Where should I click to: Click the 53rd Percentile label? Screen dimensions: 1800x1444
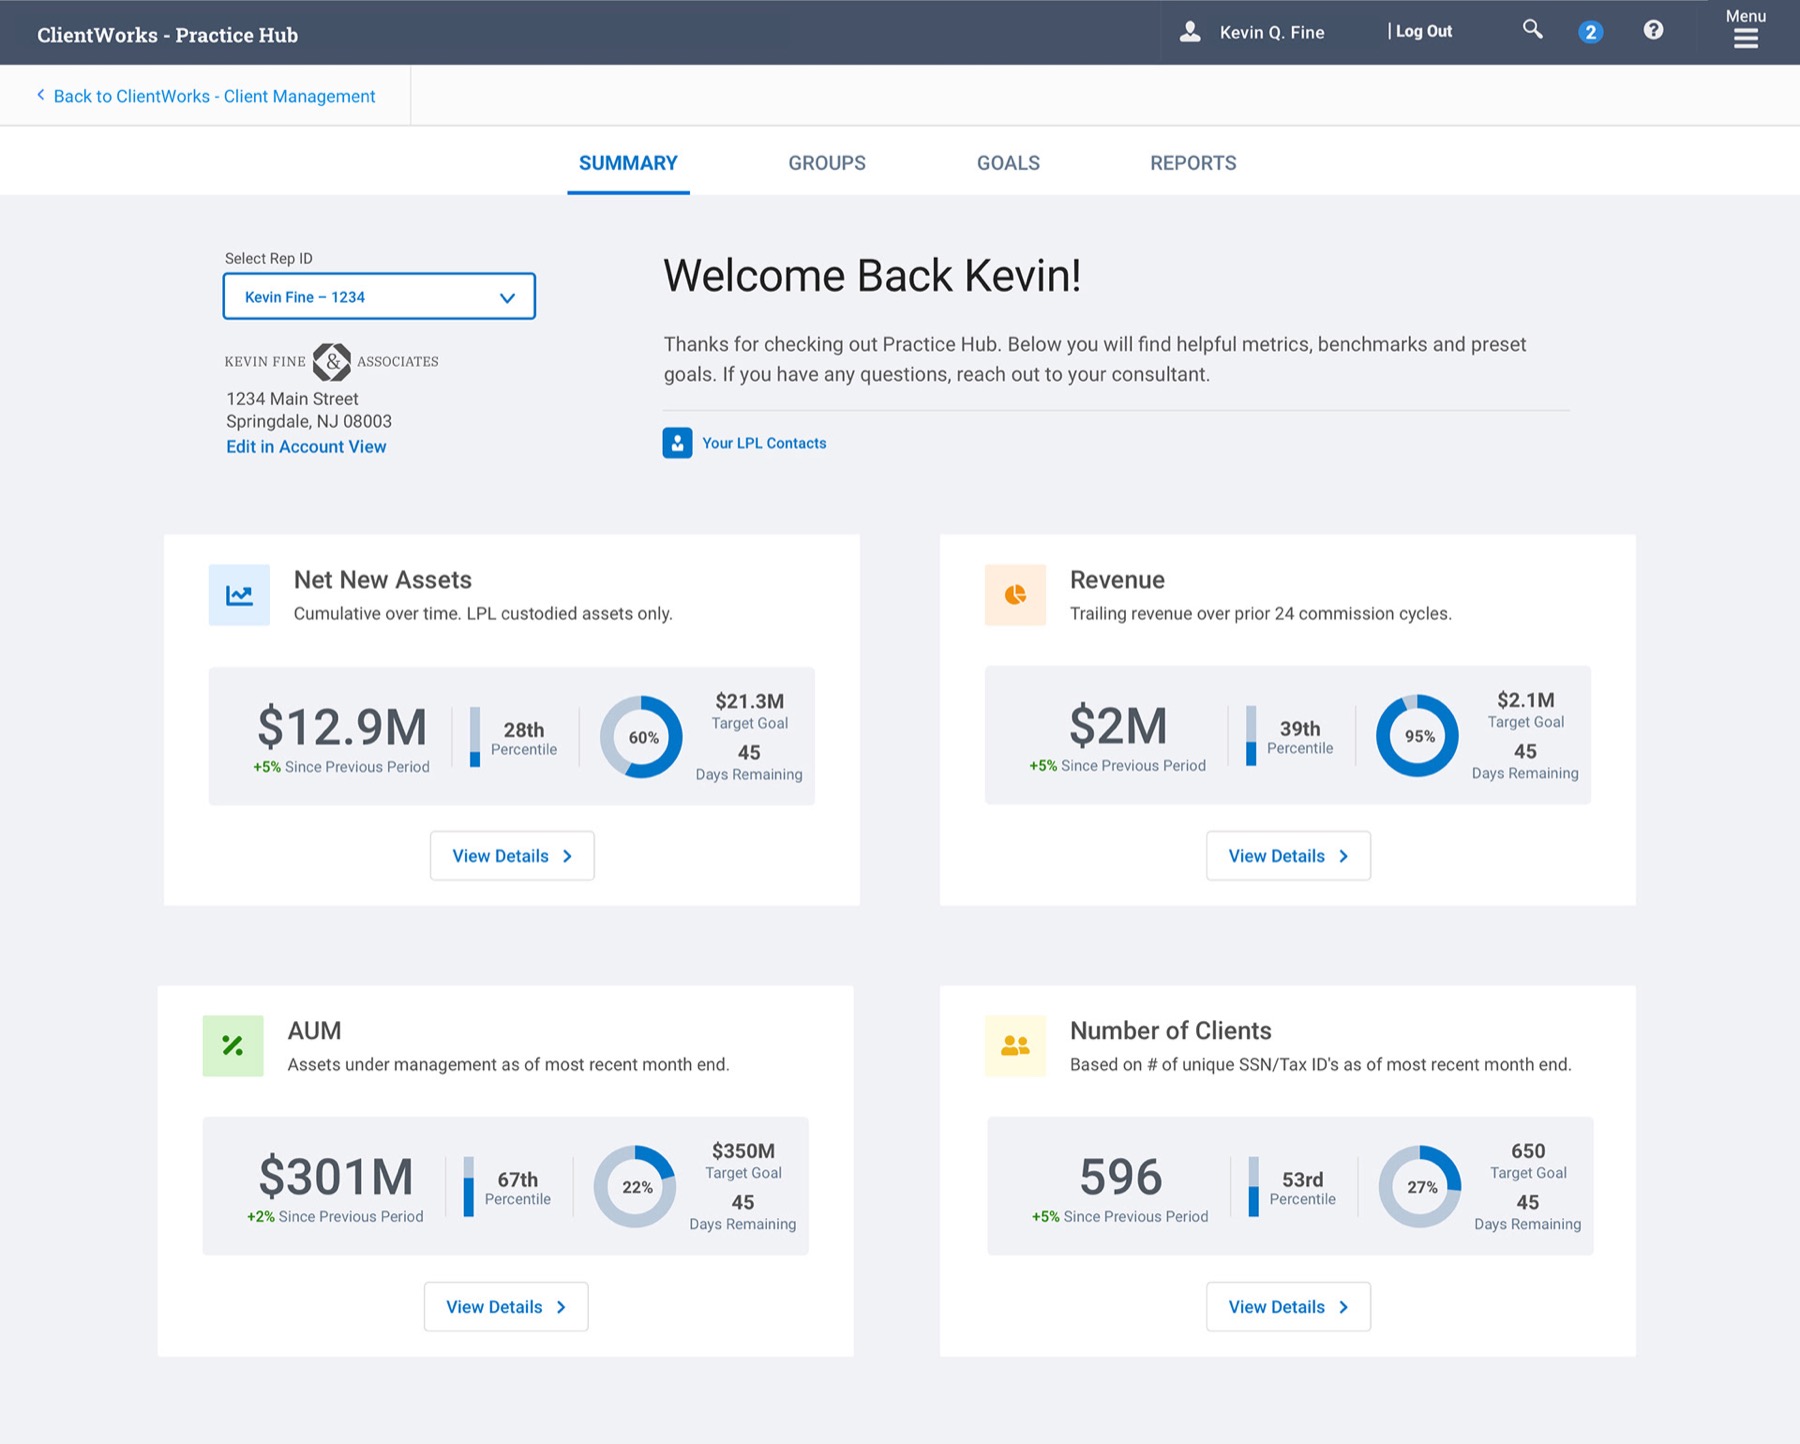(1303, 1188)
